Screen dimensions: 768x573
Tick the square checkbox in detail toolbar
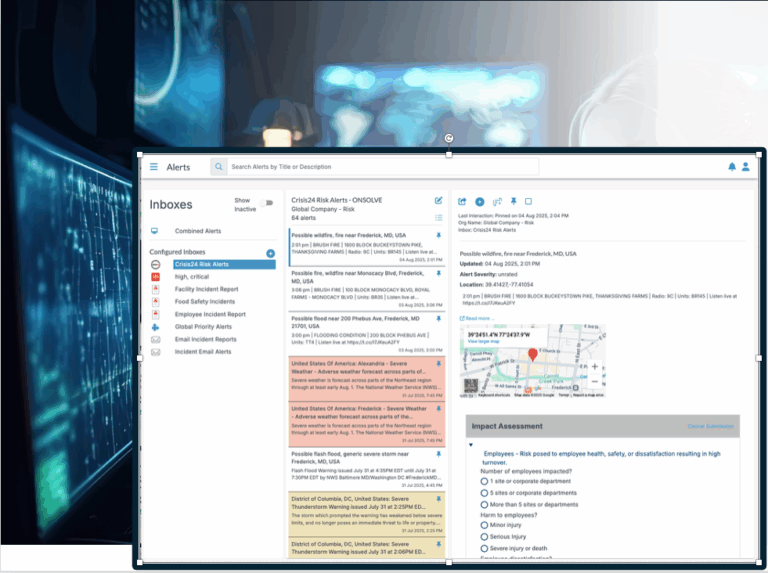click(528, 201)
